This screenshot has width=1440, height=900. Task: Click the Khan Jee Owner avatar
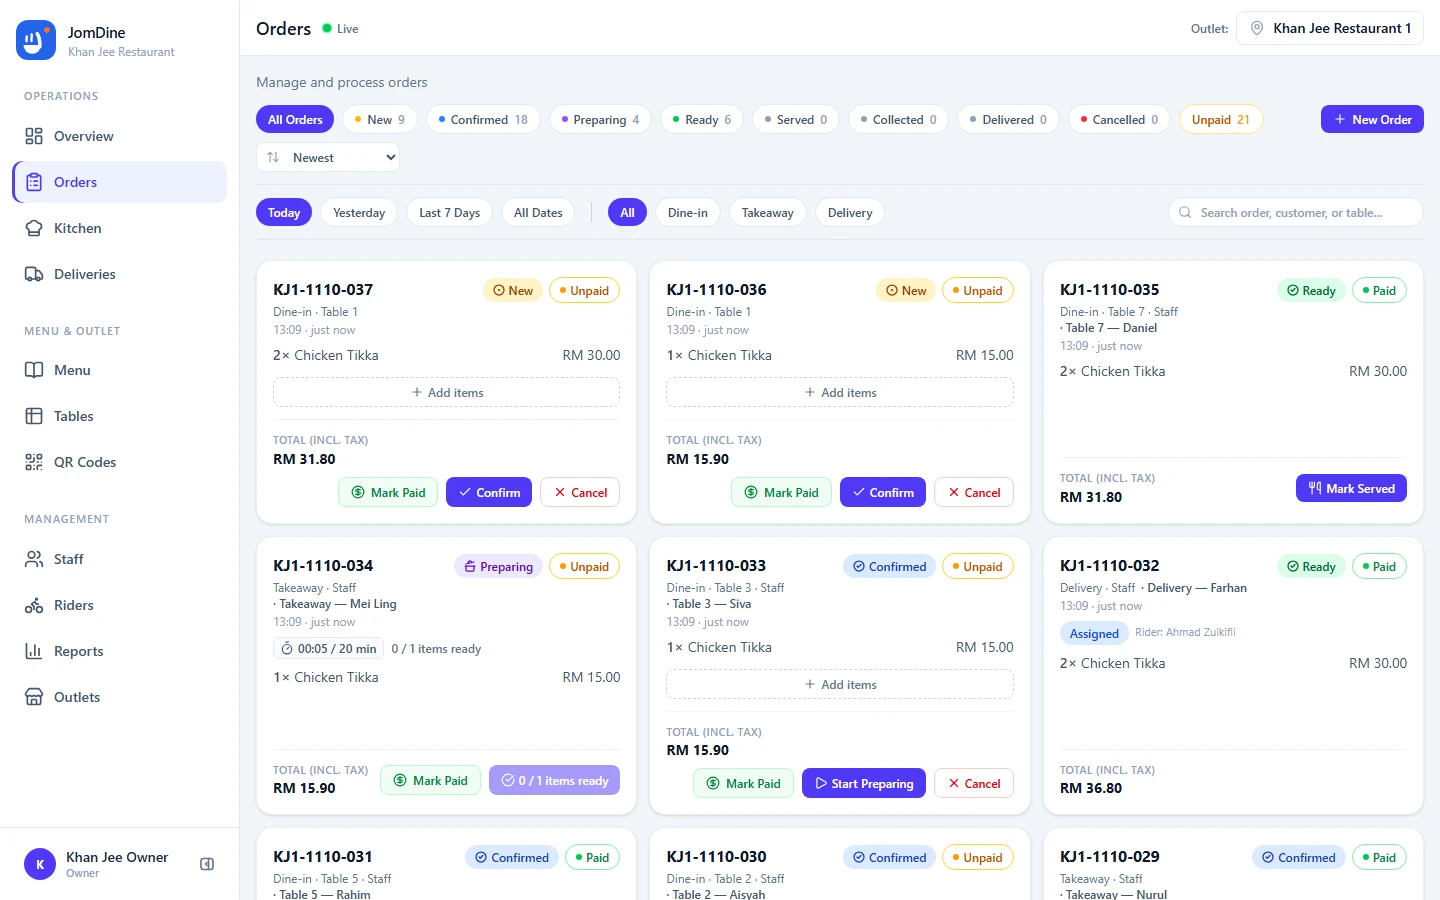(x=40, y=864)
